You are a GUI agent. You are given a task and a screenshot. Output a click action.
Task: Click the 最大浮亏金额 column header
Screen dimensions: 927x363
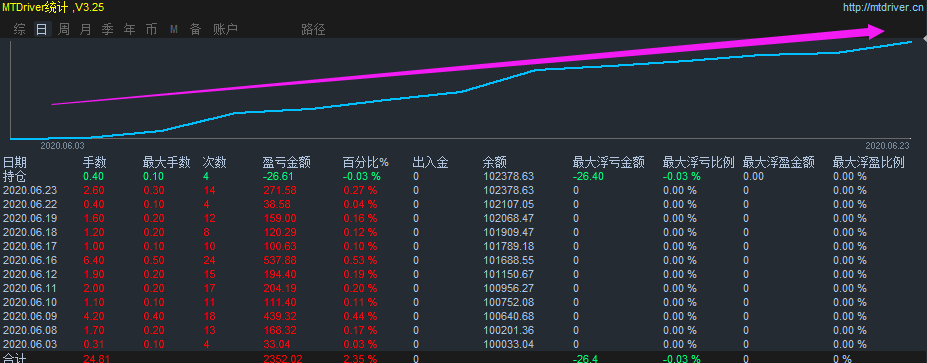[x=608, y=163]
